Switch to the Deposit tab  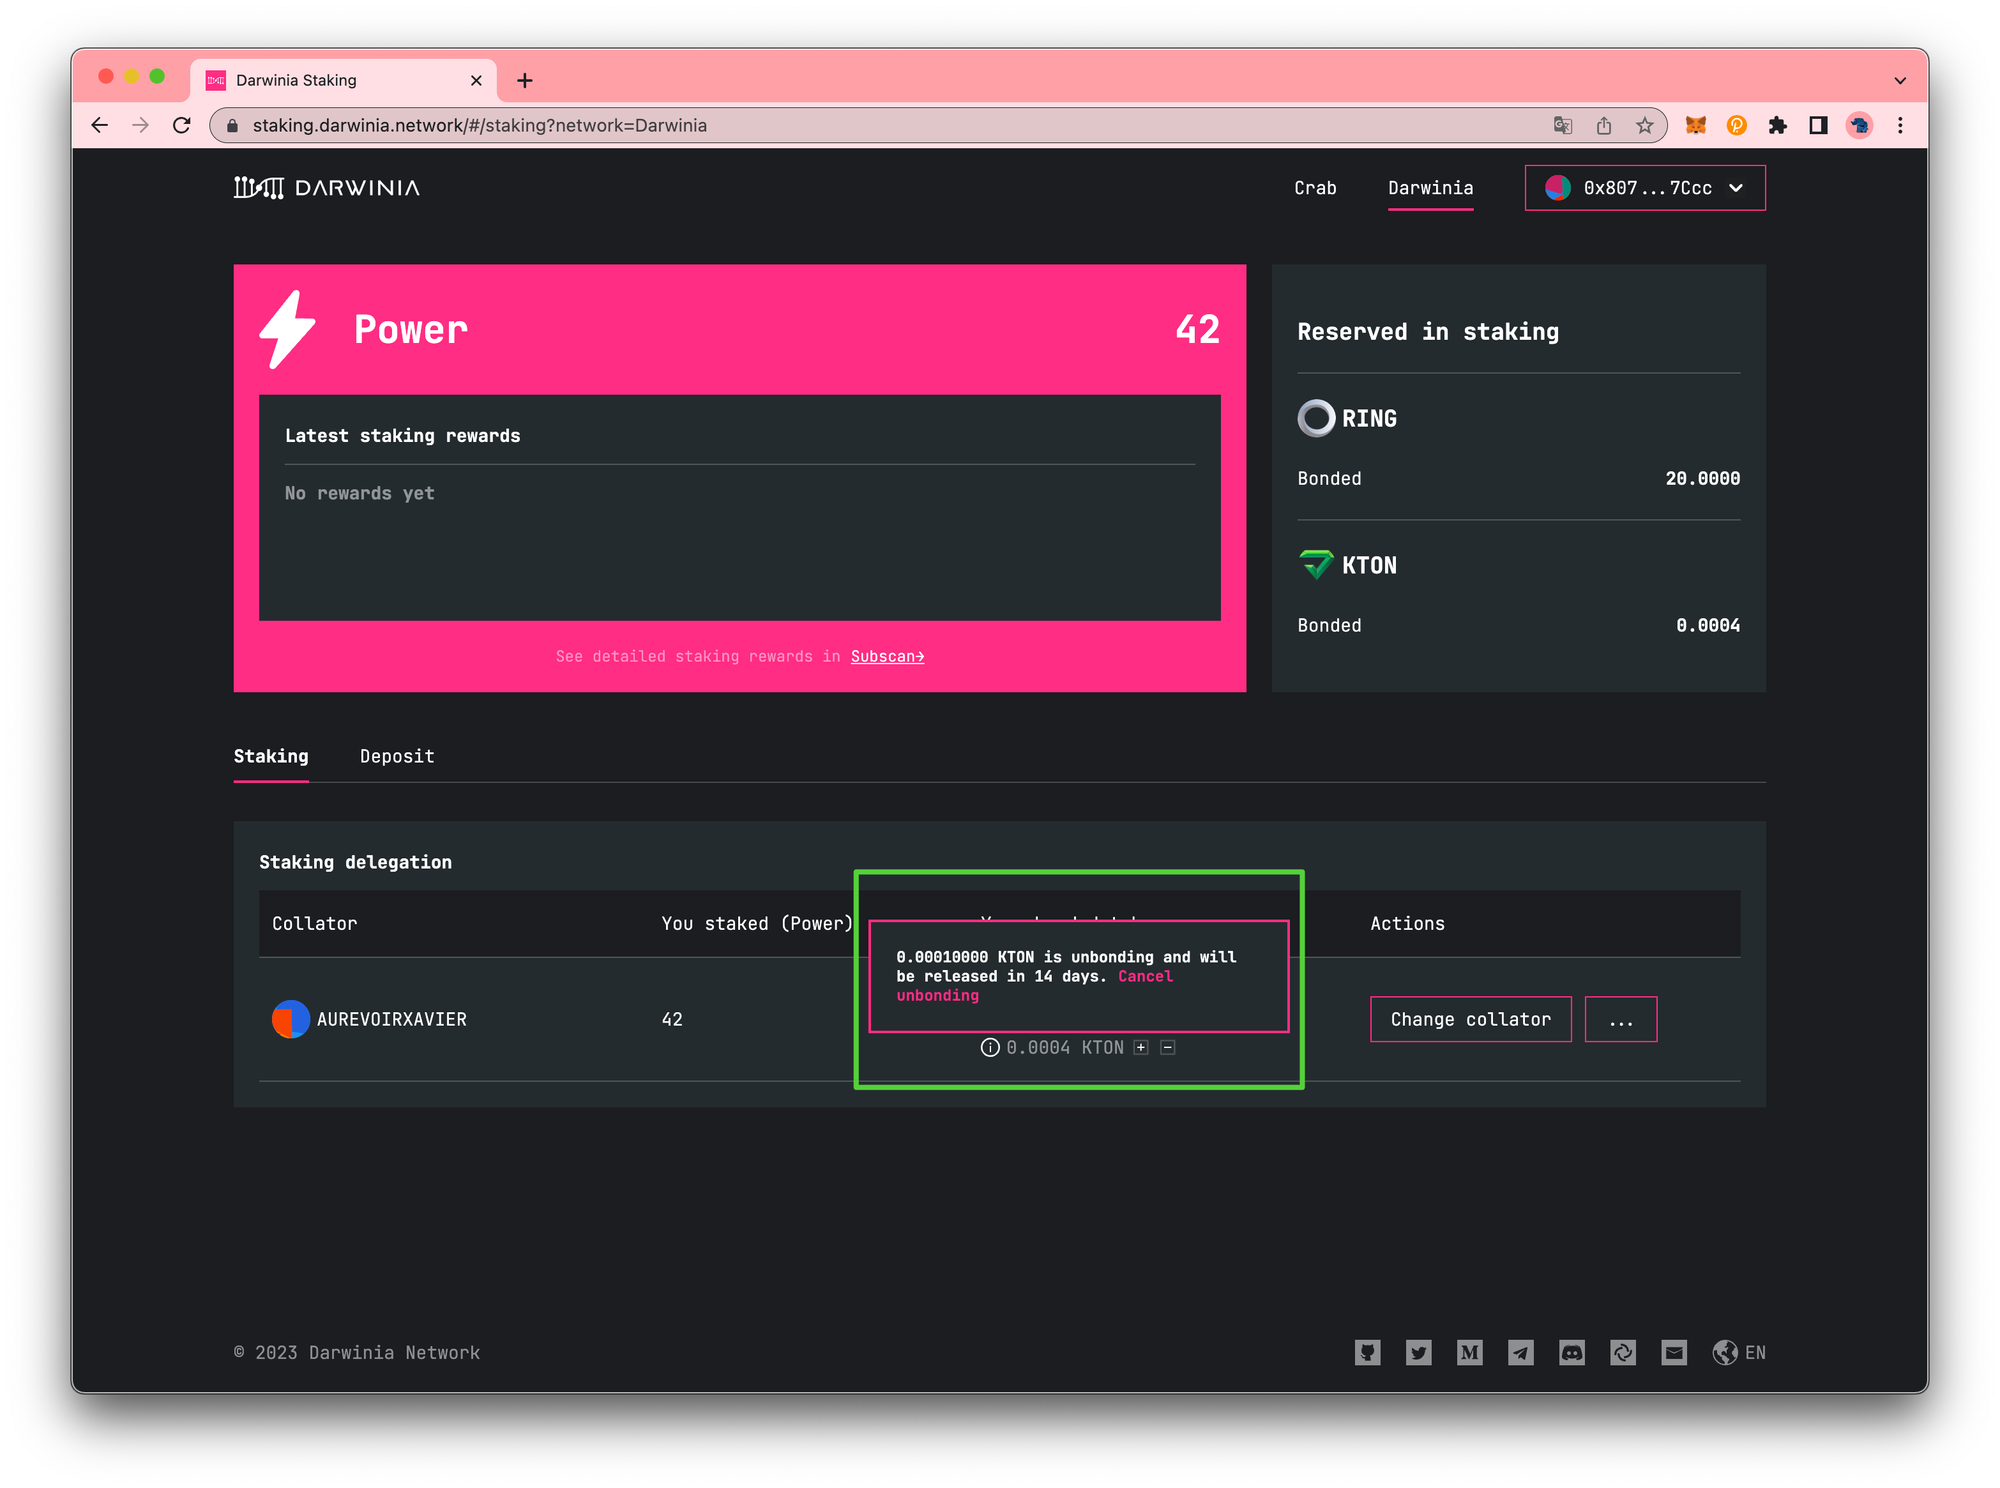[x=395, y=755]
